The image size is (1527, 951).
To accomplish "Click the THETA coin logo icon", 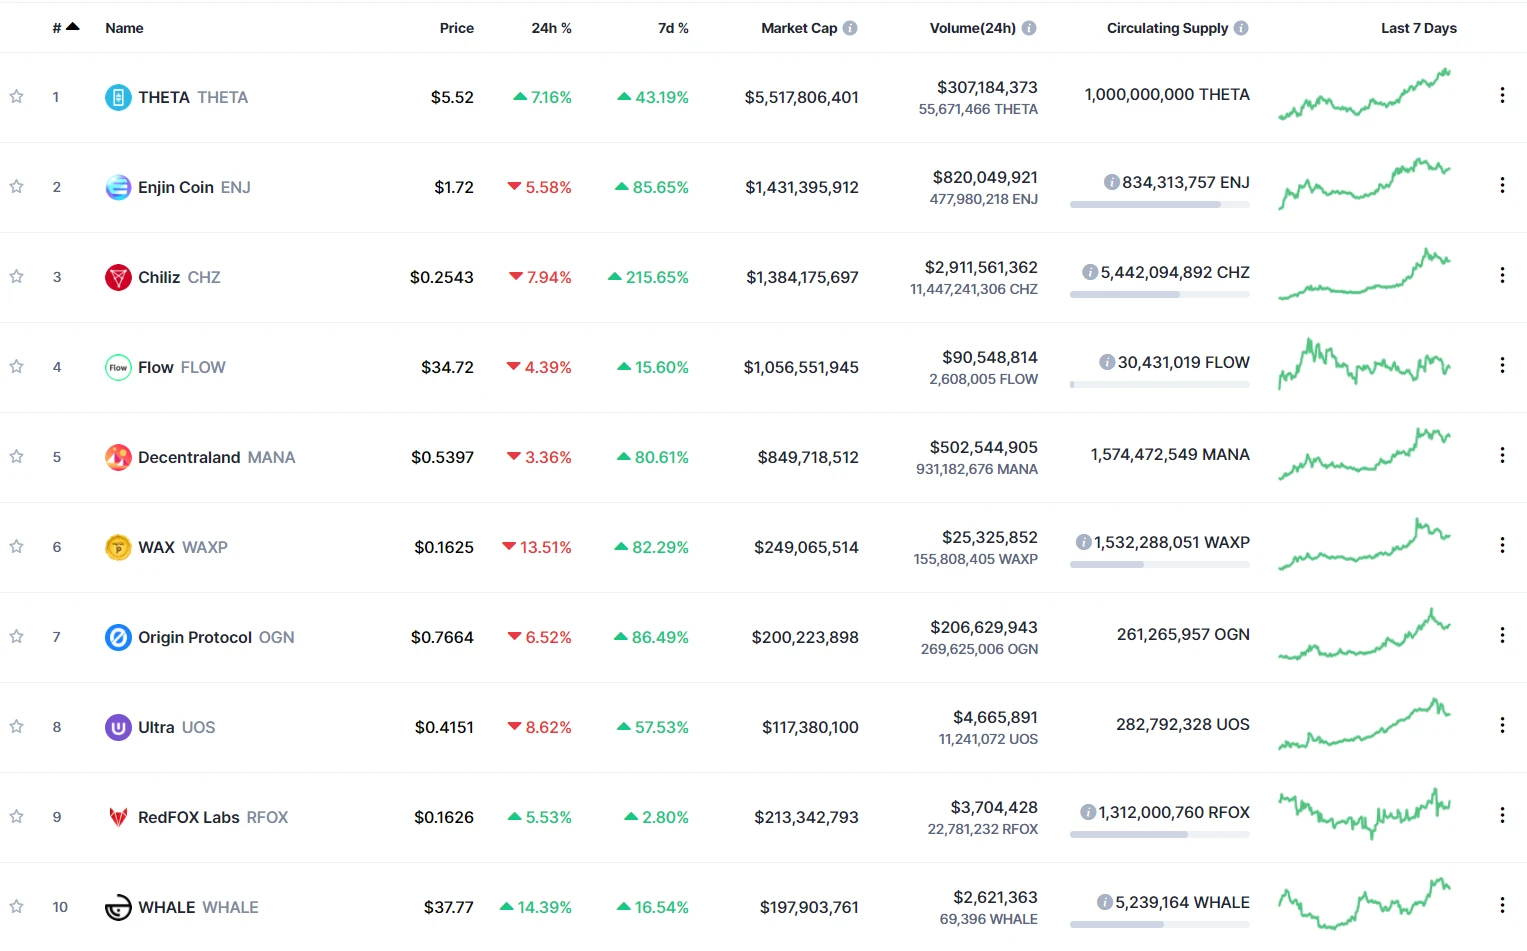I will click(118, 97).
